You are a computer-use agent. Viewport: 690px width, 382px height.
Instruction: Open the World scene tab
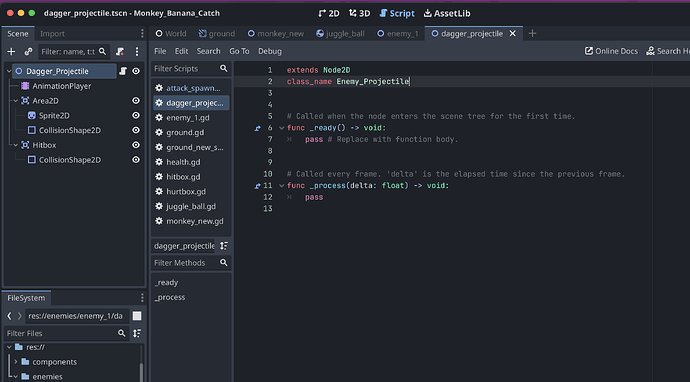171,33
